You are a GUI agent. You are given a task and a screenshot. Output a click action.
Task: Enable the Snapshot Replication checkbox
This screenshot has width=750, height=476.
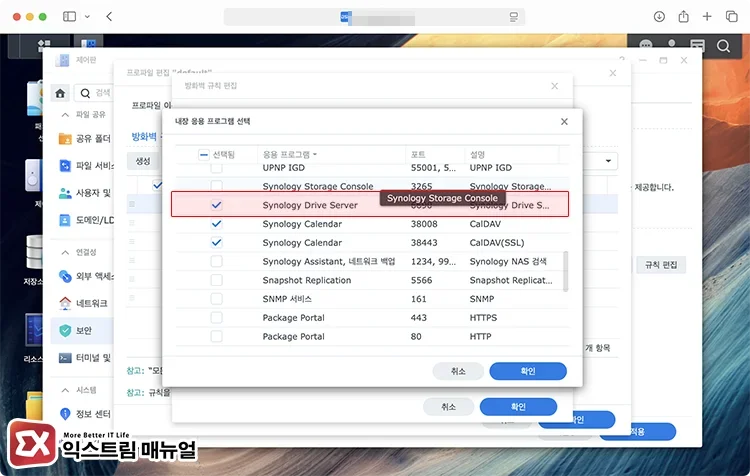click(217, 281)
